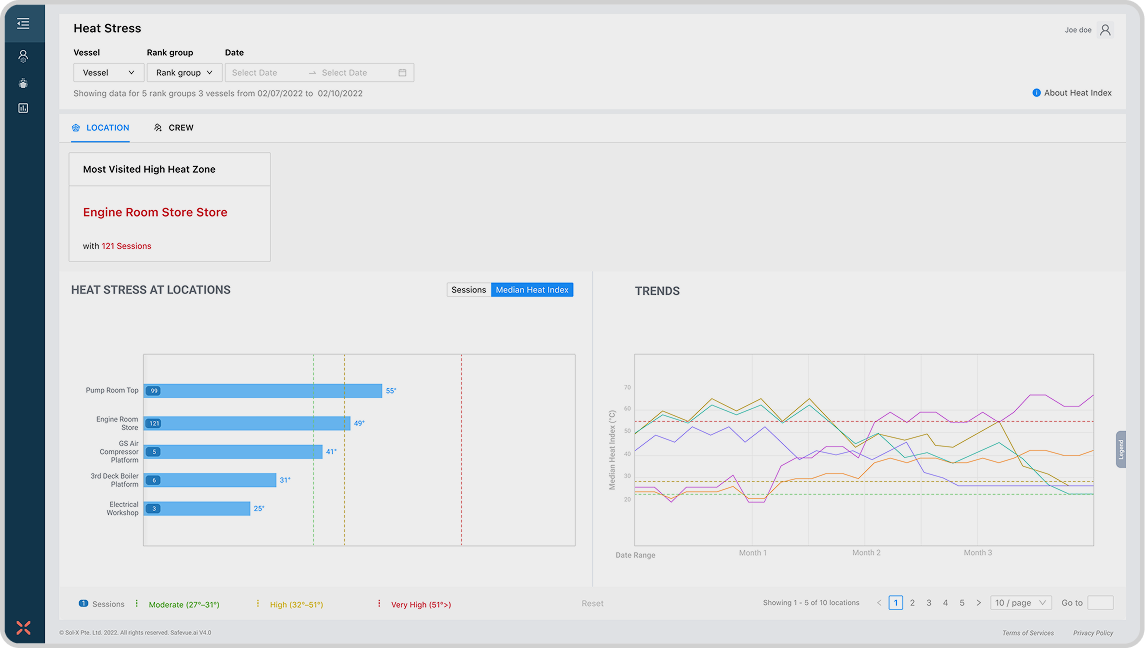Image resolution: width=1145 pixels, height=648 pixels.
Task: Expand the Vessel dropdown
Action: coord(108,73)
